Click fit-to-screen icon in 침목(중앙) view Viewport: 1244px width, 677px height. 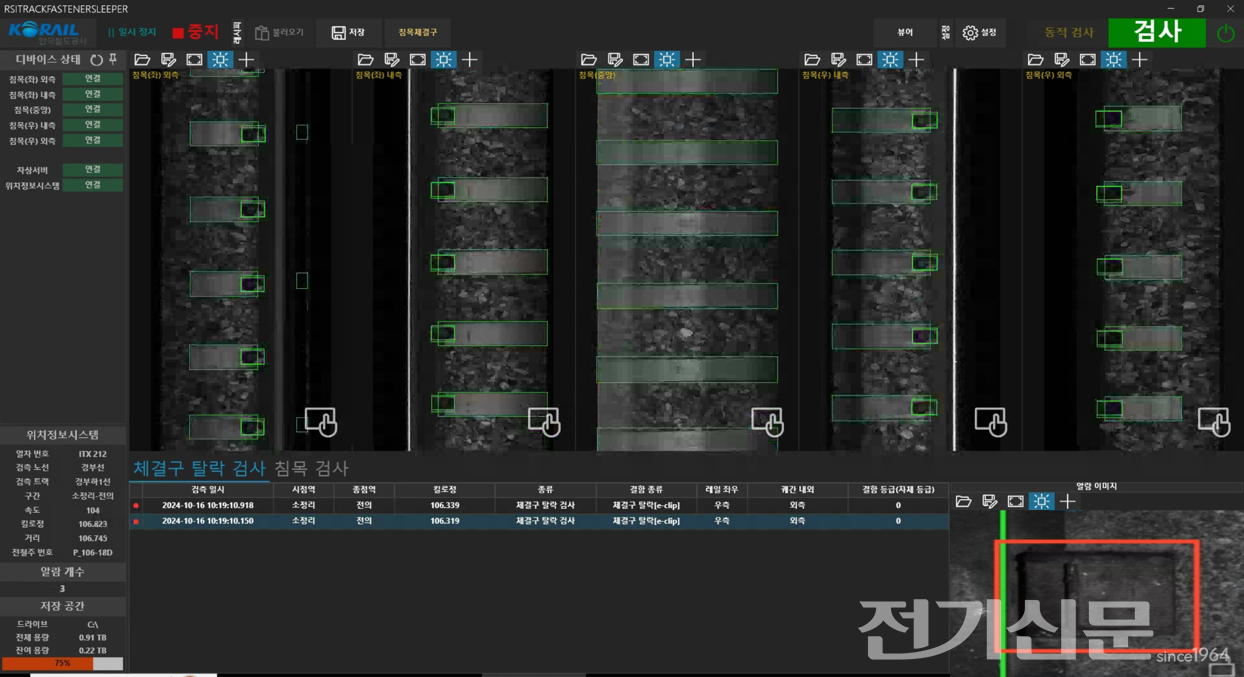(x=641, y=60)
